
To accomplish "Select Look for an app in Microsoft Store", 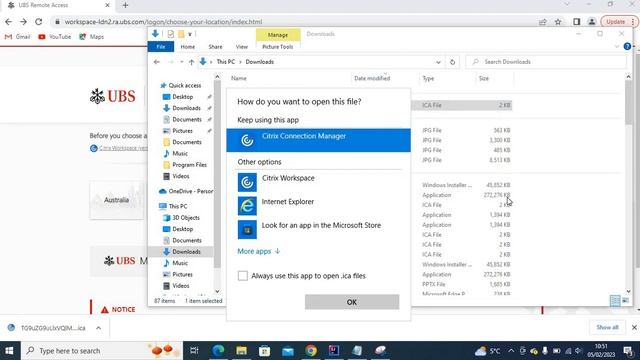I will pyautogui.click(x=318, y=229).
